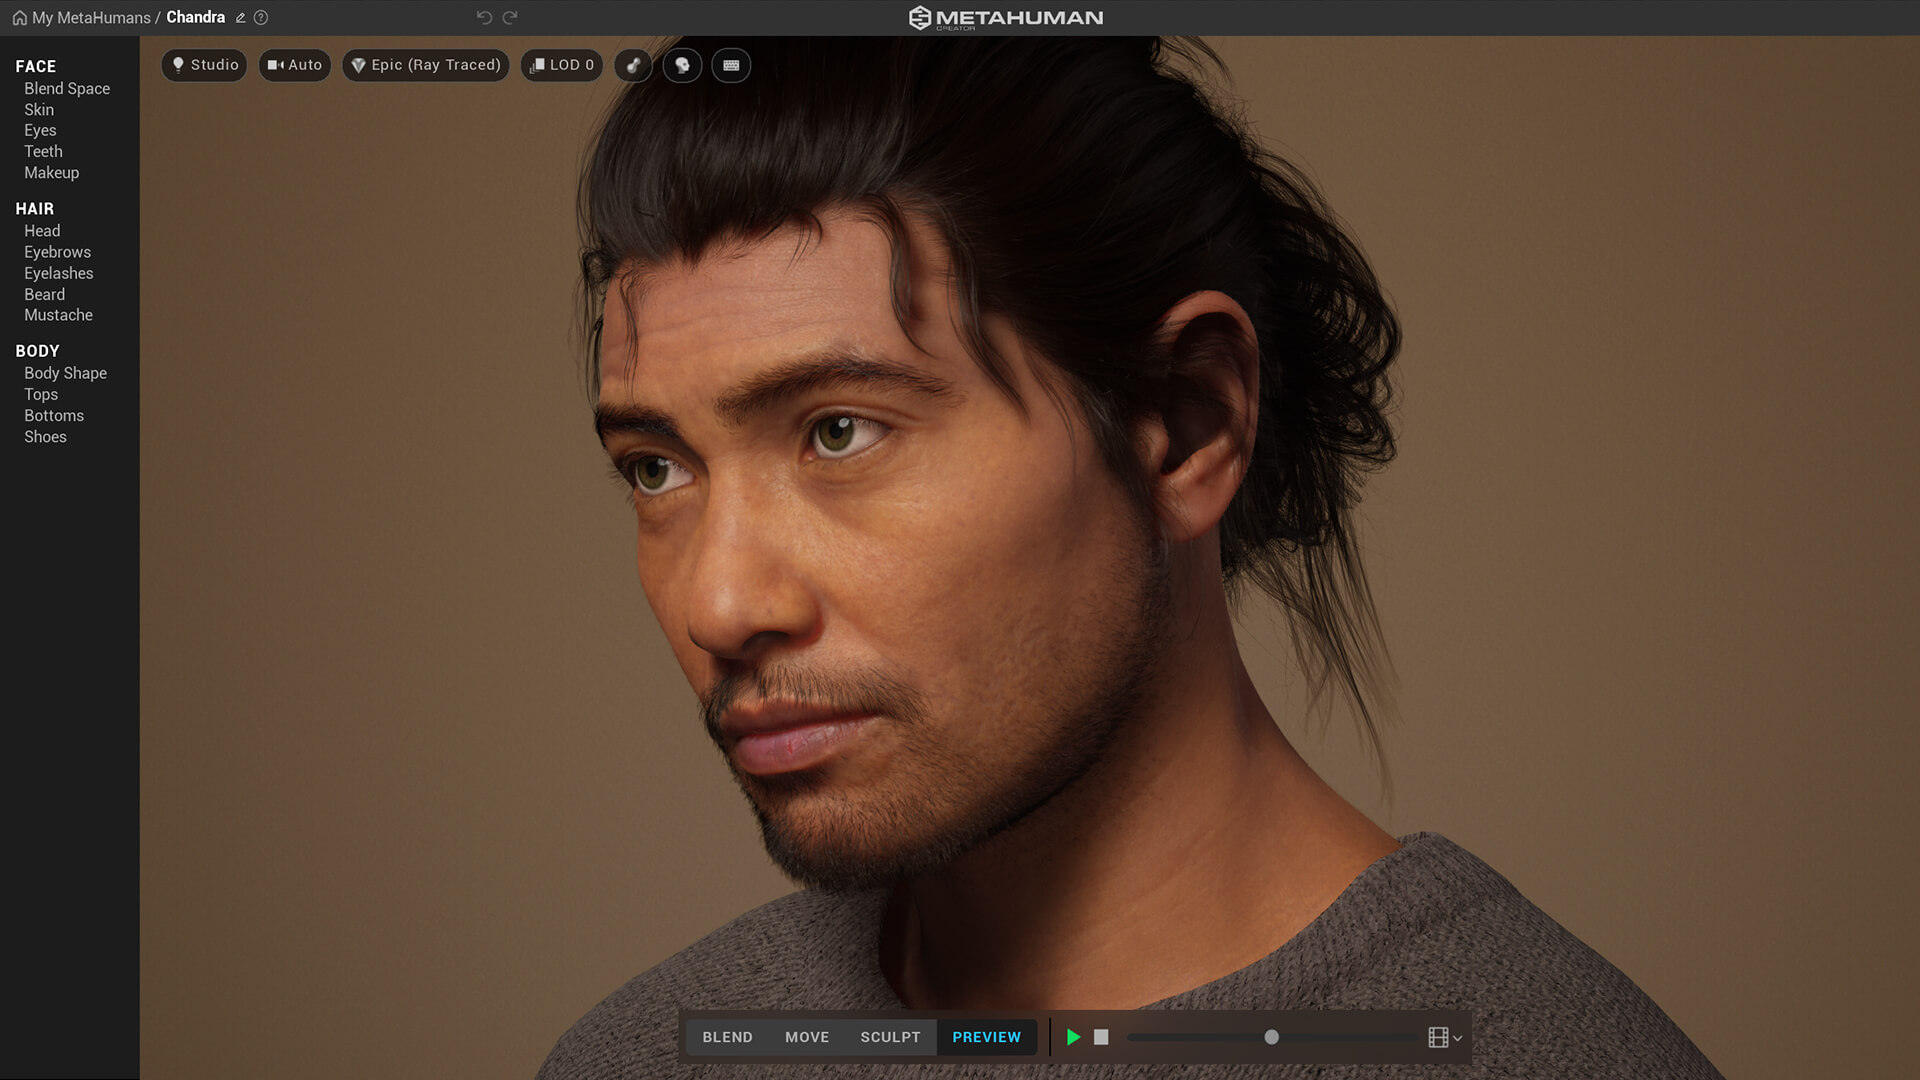
Task: Go to My MetaHumans breadcrumb link
Action: click(x=91, y=18)
